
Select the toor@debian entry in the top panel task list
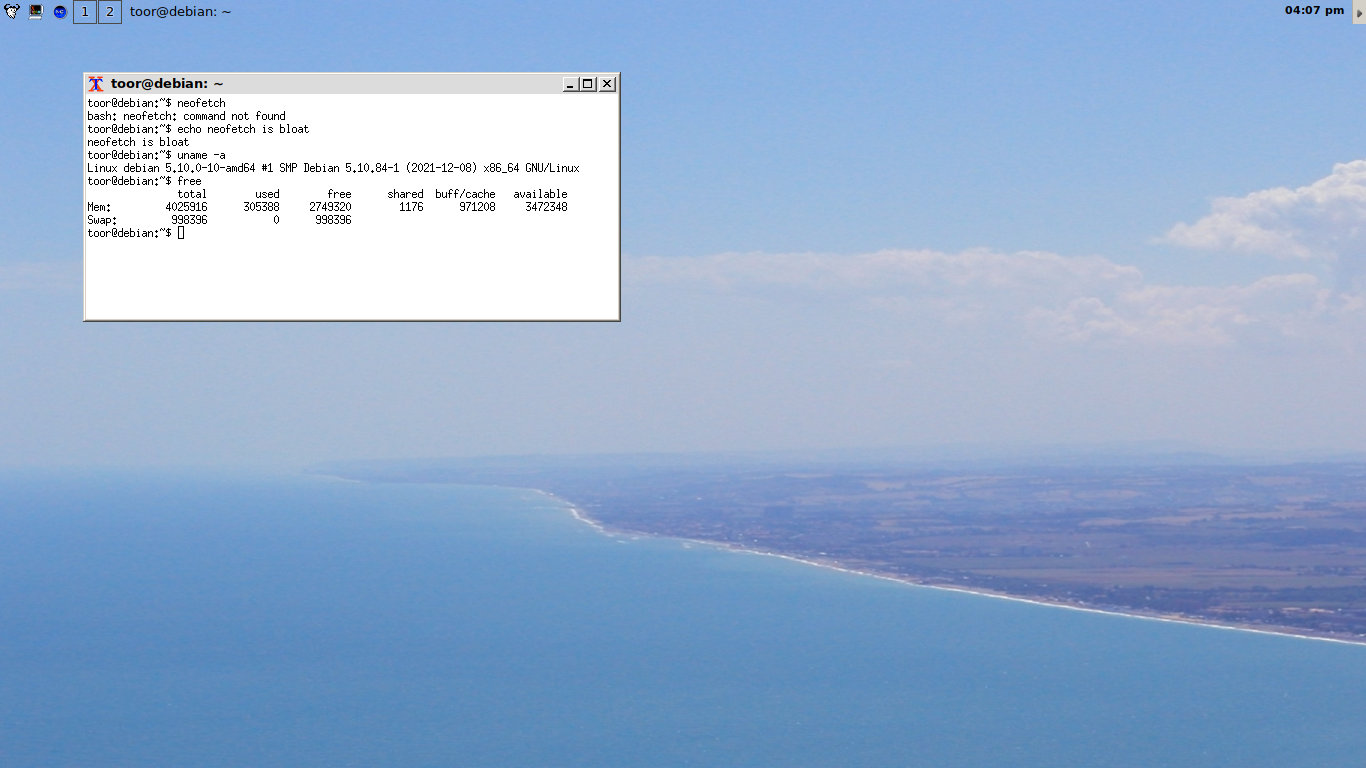click(x=180, y=12)
